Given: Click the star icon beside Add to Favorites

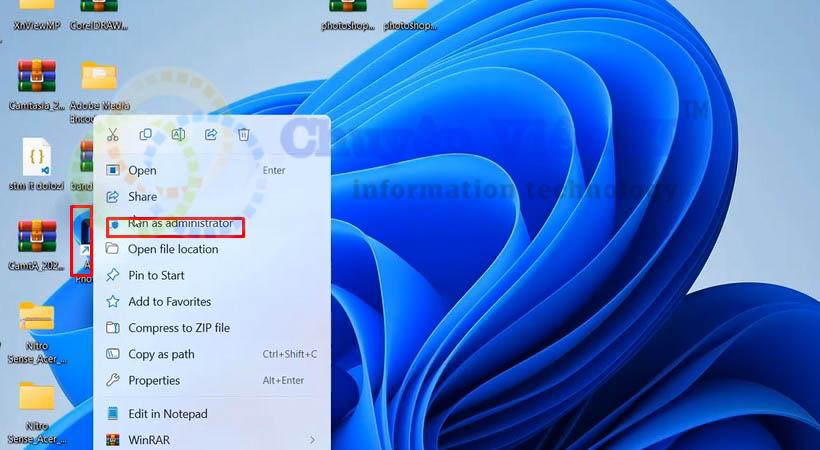Looking at the screenshot, I should [x=112, y=301].
